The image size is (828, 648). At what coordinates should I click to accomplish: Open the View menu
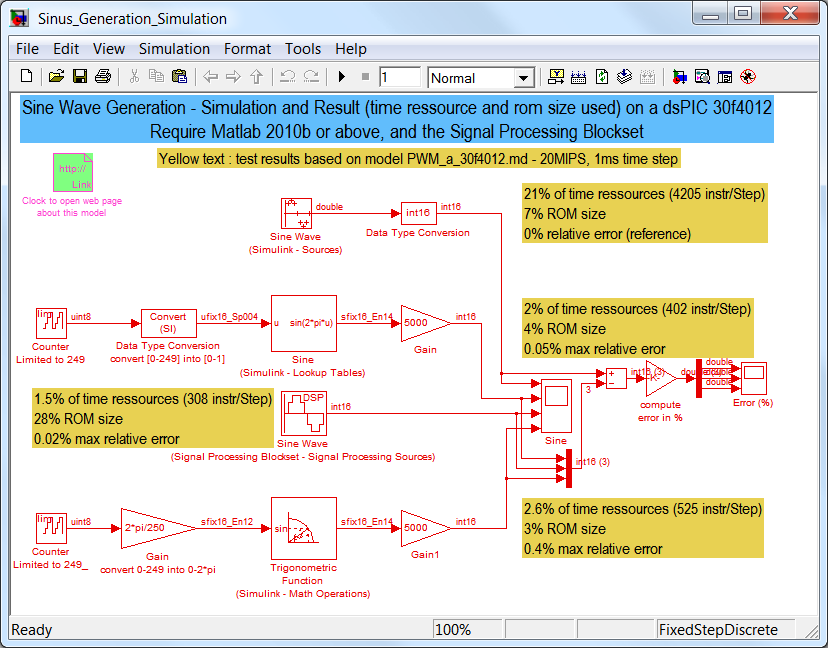tap(109, 49)
